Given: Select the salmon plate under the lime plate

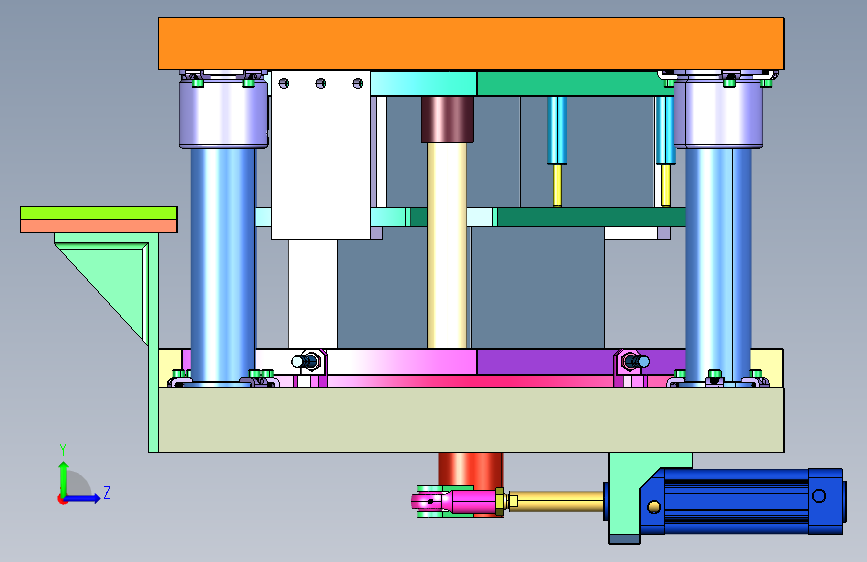Looking at the screenshot, I should (98, 226).
